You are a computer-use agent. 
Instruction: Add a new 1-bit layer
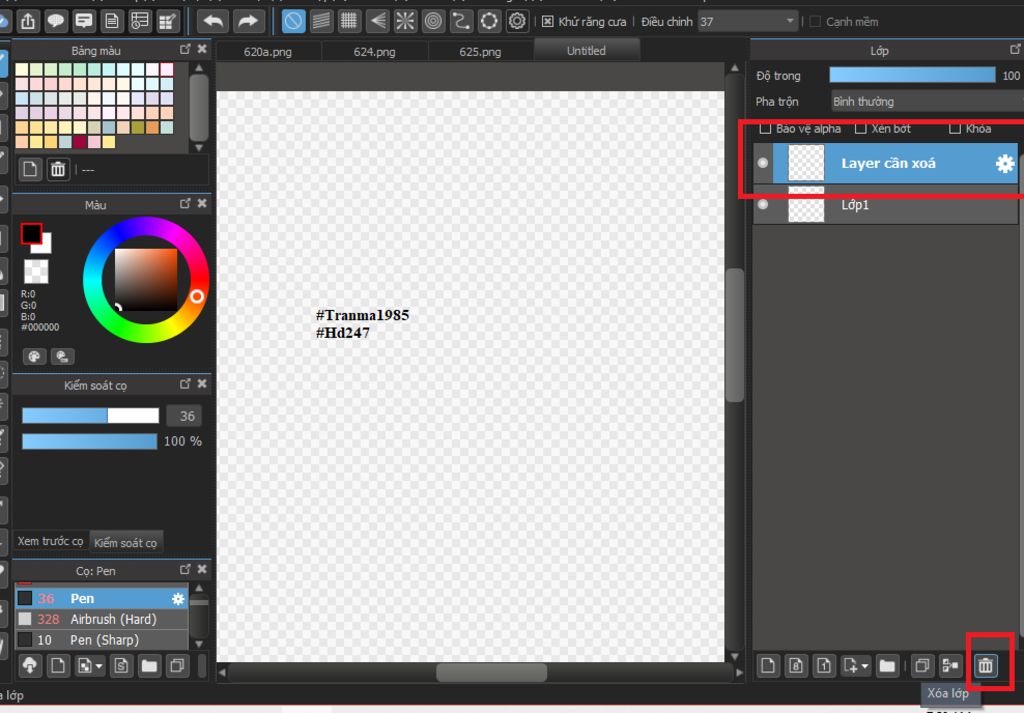click(824, 665)
